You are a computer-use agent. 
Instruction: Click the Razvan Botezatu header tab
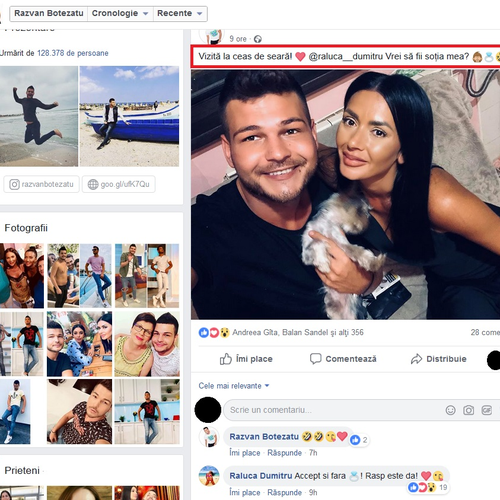pyautogui.click(x=49, y=13)
